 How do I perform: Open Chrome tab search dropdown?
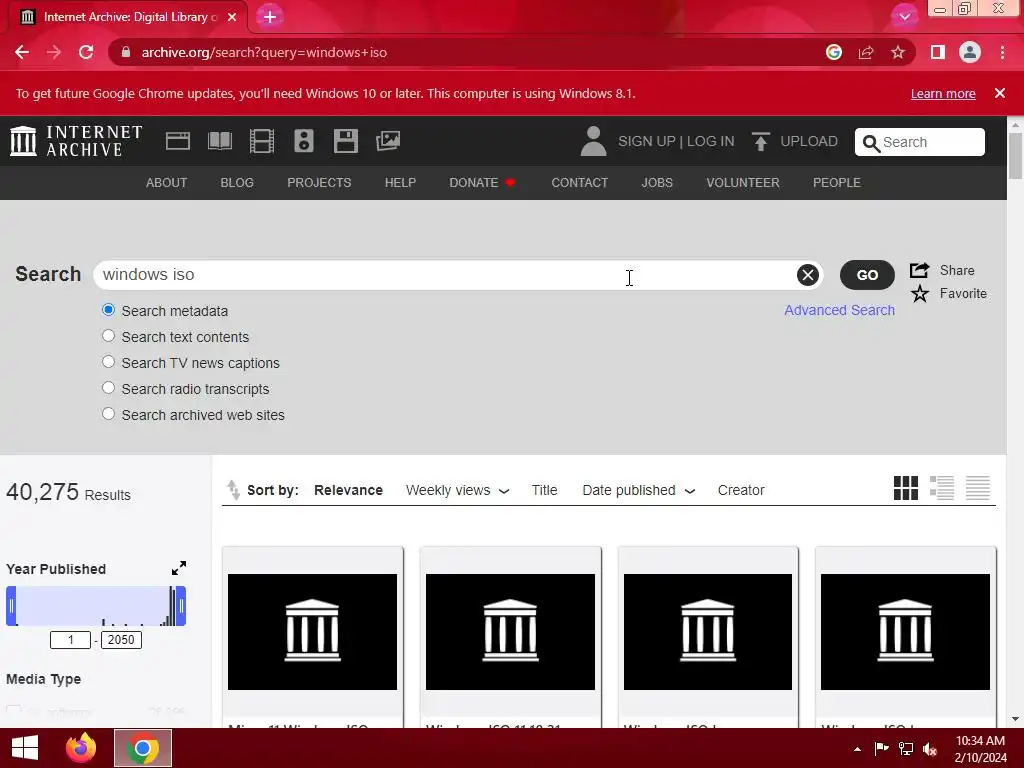click(x=904, y=17)
